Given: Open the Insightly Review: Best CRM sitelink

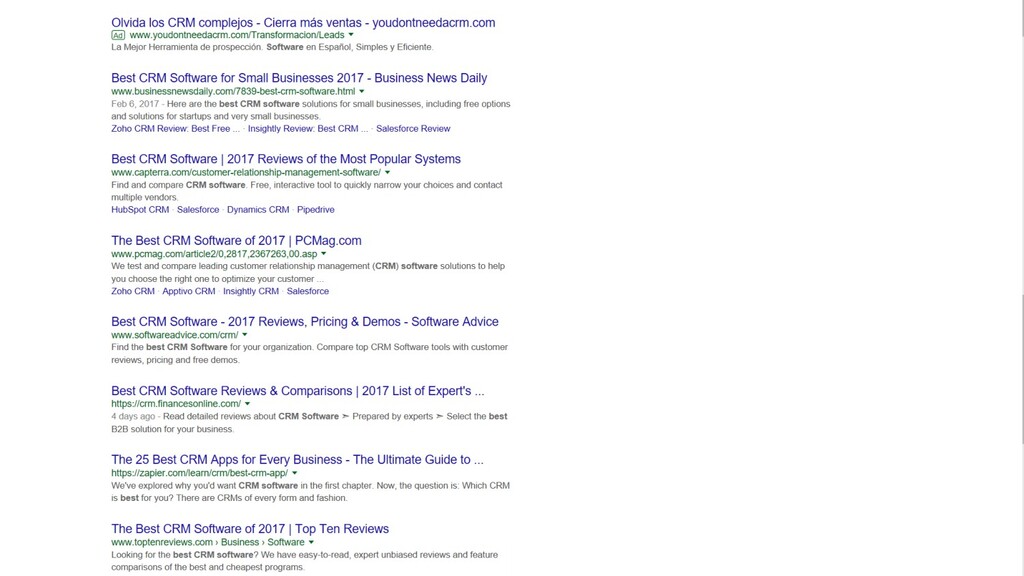Looking at the screenshot, I should tap(308, 129).
